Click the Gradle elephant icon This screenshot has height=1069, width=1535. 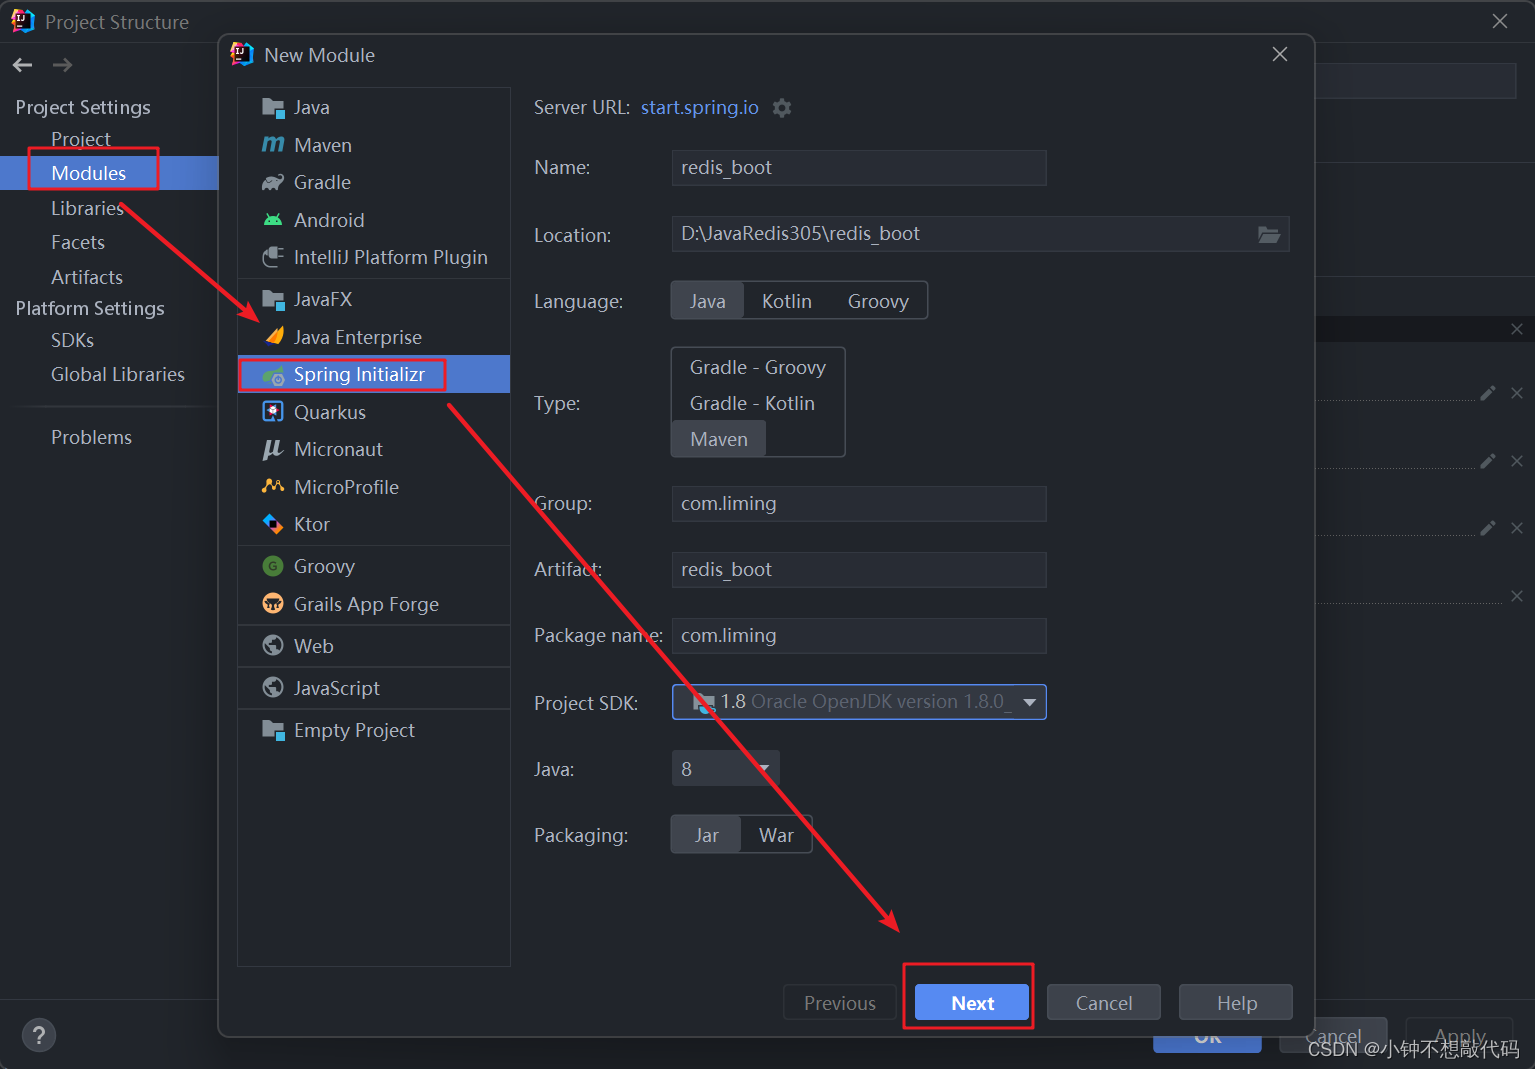pos(273,182)
